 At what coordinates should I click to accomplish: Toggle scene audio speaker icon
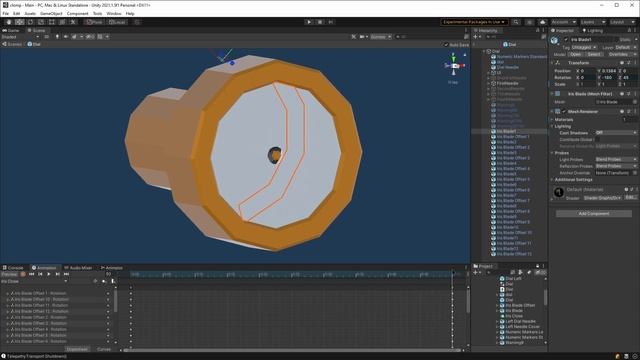point(66,37)
